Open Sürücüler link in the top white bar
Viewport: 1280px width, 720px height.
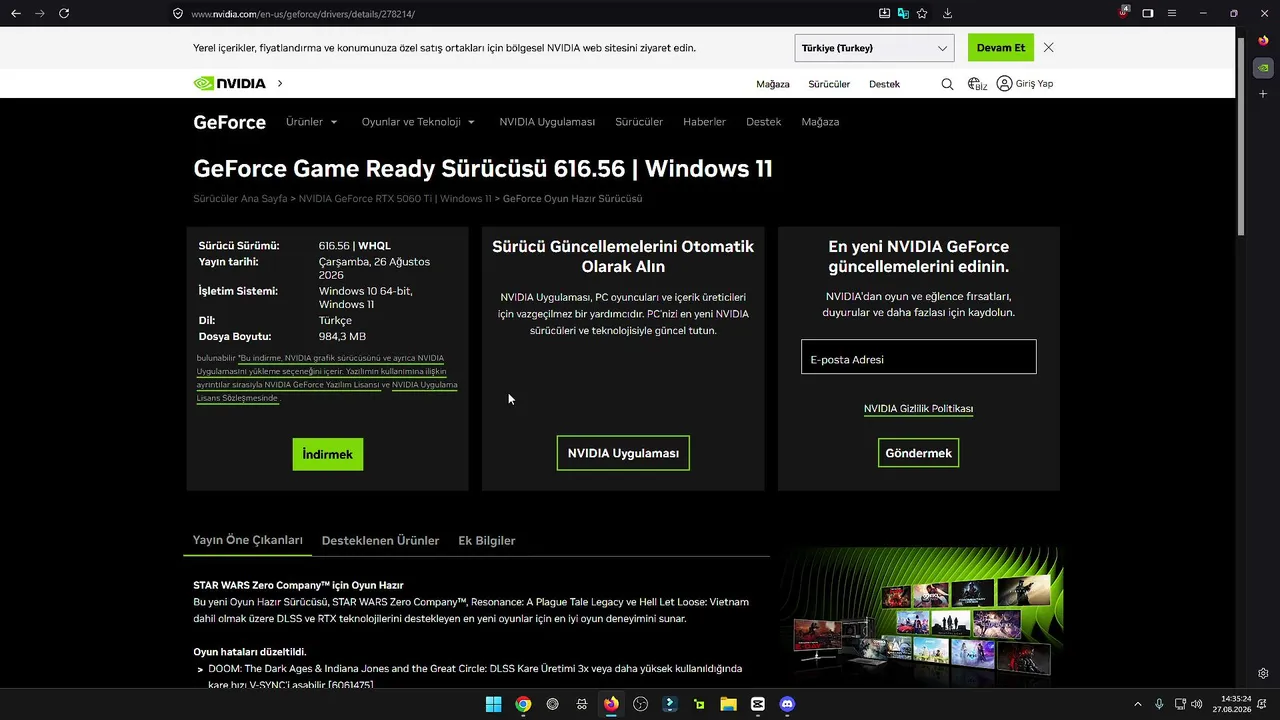coord(829,84)
